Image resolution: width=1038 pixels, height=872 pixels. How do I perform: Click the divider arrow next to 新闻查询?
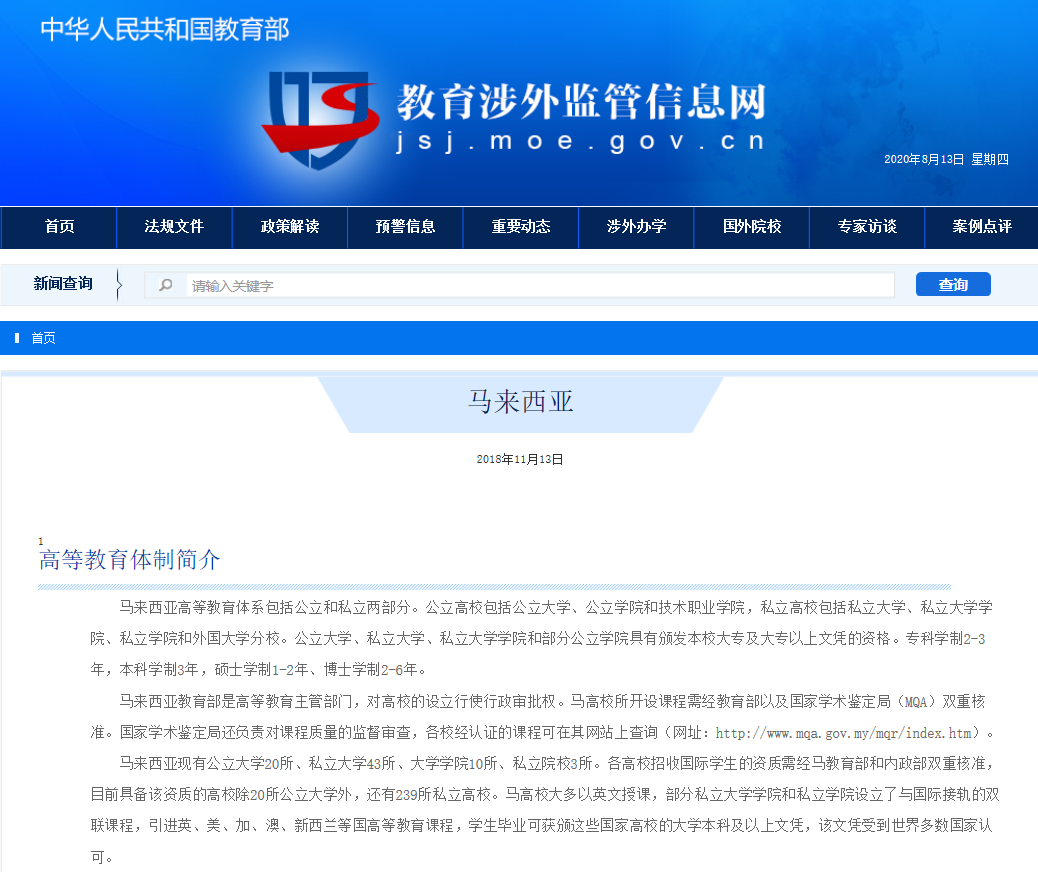coord(118,284)
